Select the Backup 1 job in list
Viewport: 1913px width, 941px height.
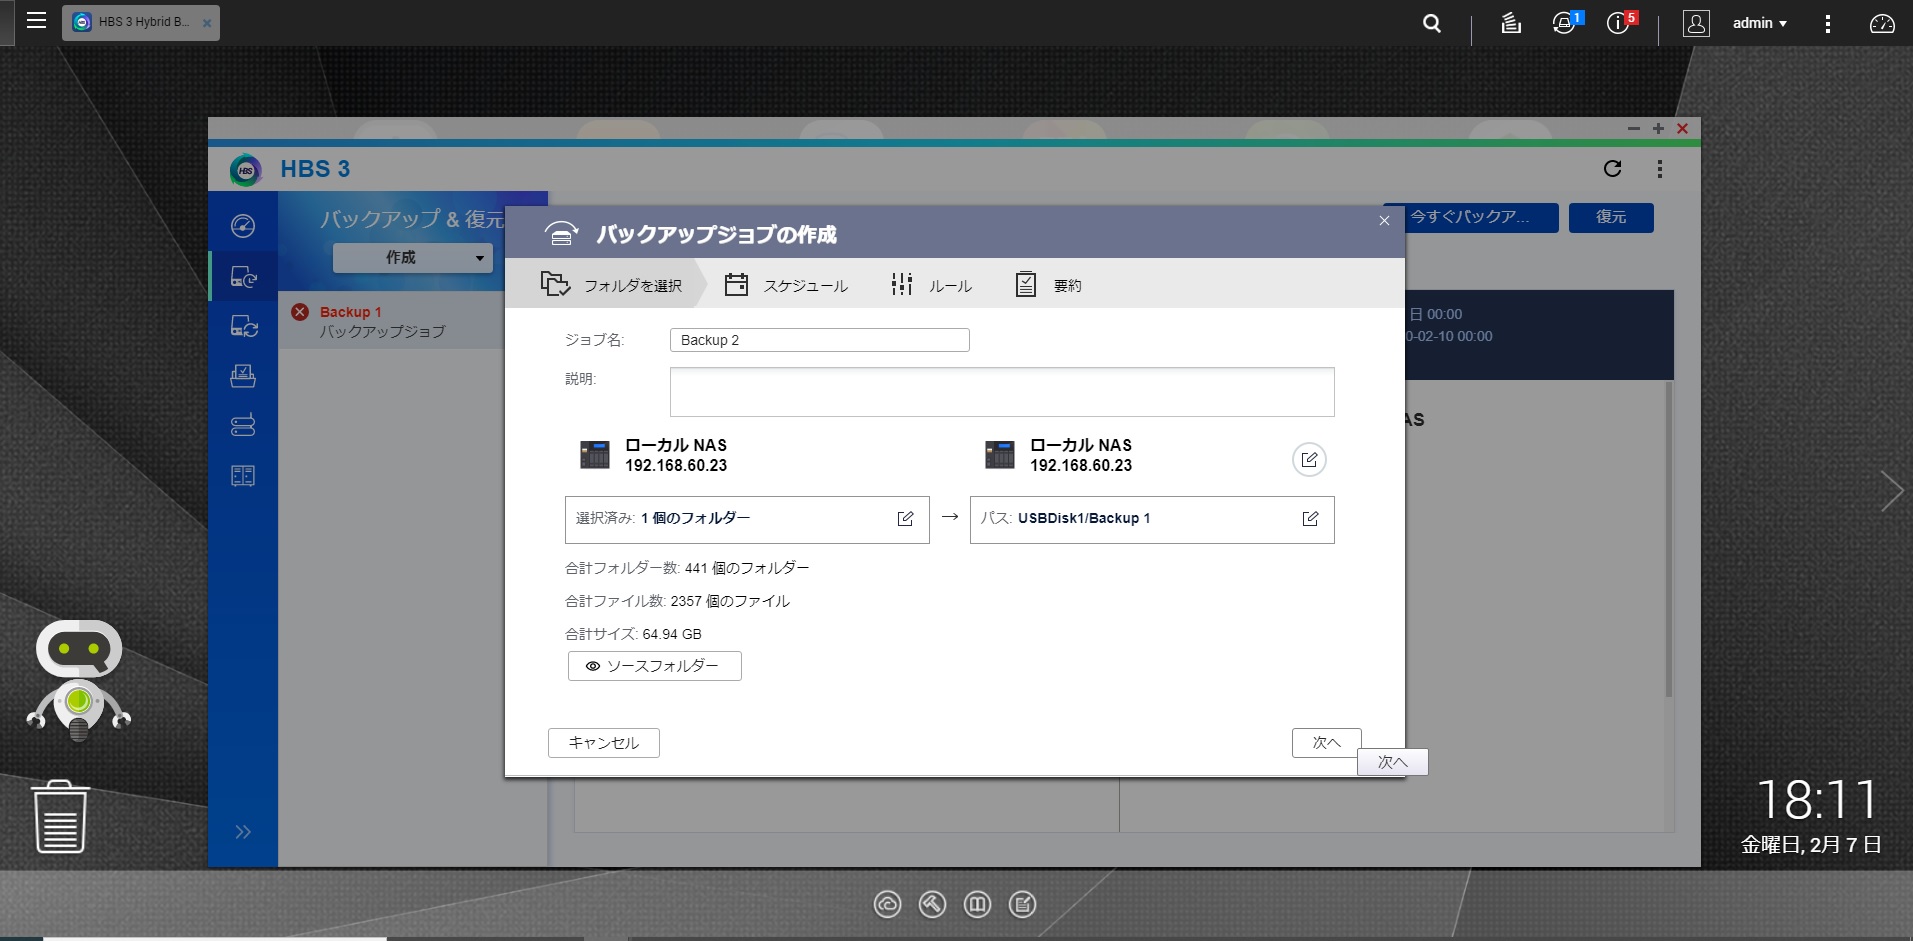click(x=392, y=321)
